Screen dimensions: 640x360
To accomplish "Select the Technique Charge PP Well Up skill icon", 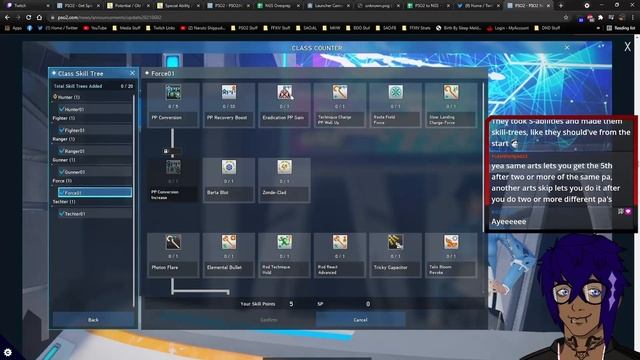I will pyautogui.click(x=340, y=92).
